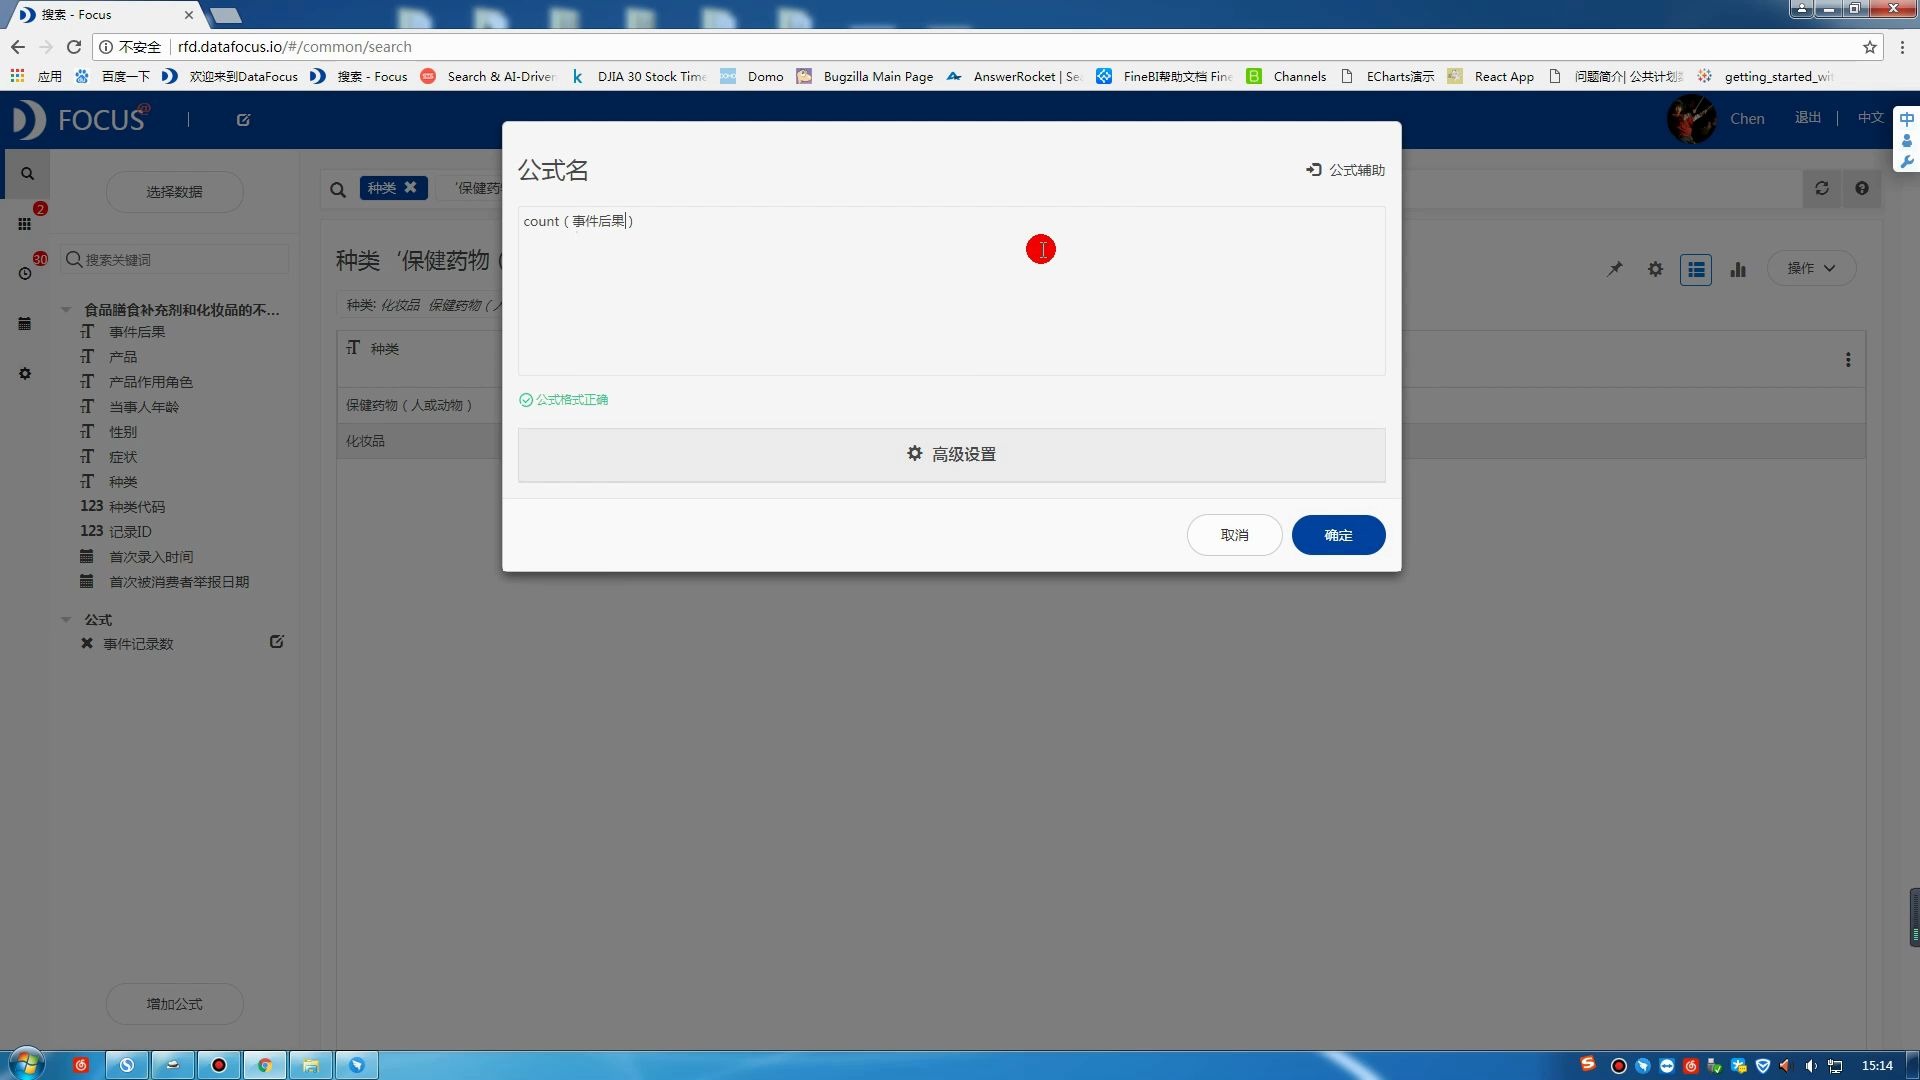The height and width of the screenshot is (1080, 1920).
Task: Open the grid dashboard icon in sidebar
Action: point(25,224)
